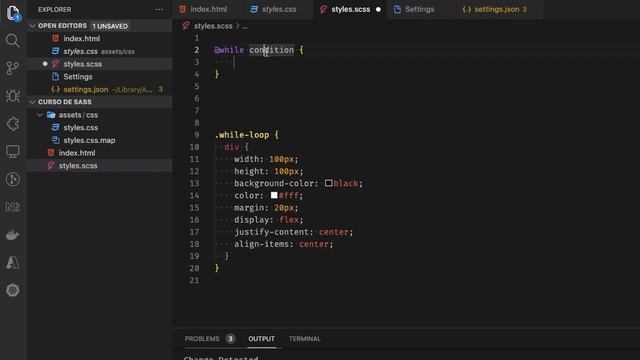
Task: Open the Explorer view in activity bar
Action: pos(13,13)
